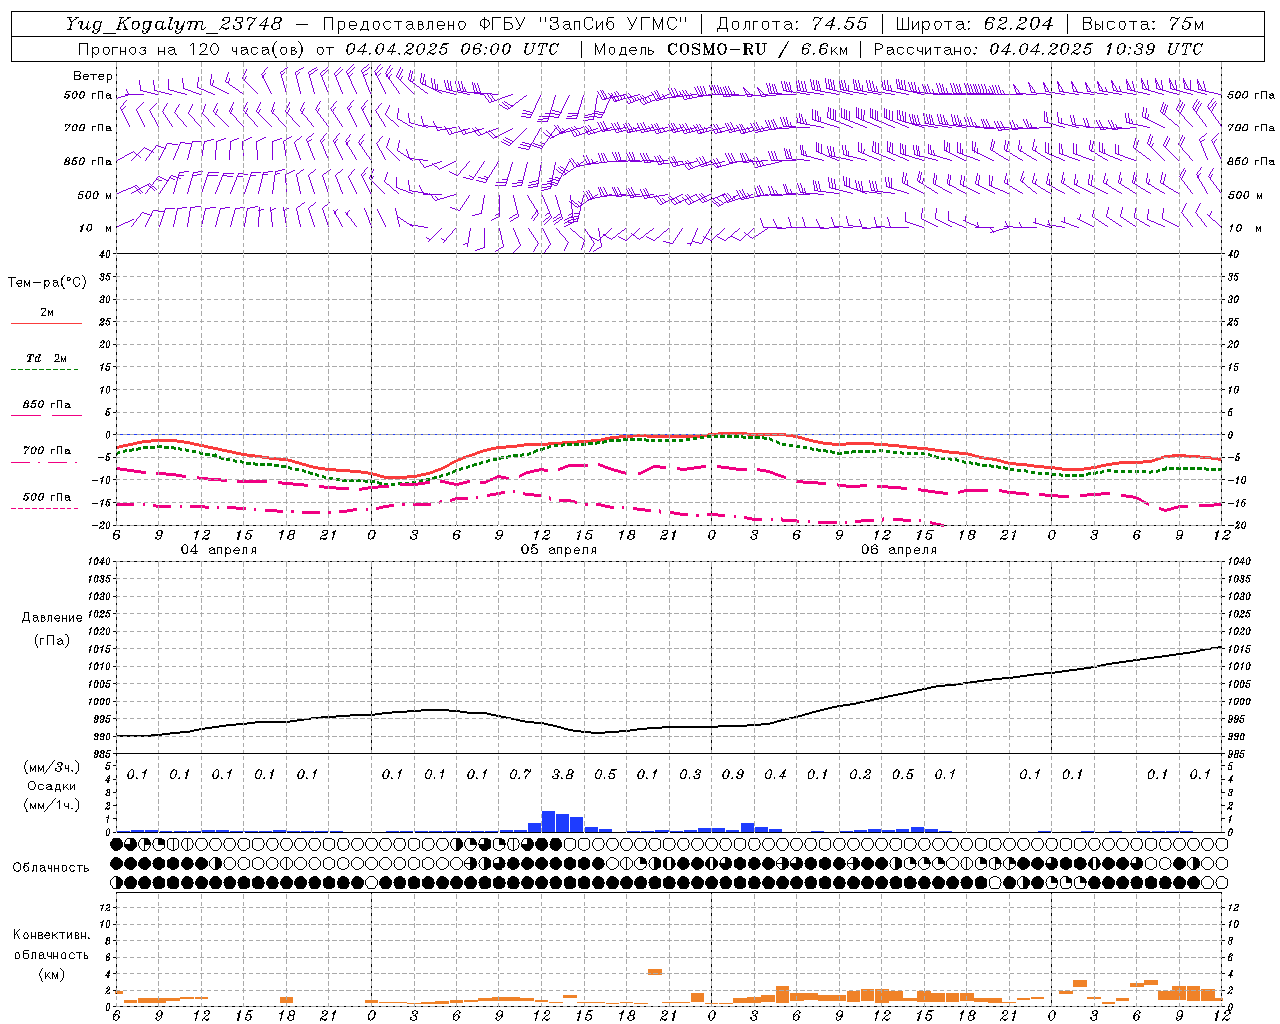
Task: Click the station title Yug_Kogalym_23748
Action: (174, 24)
